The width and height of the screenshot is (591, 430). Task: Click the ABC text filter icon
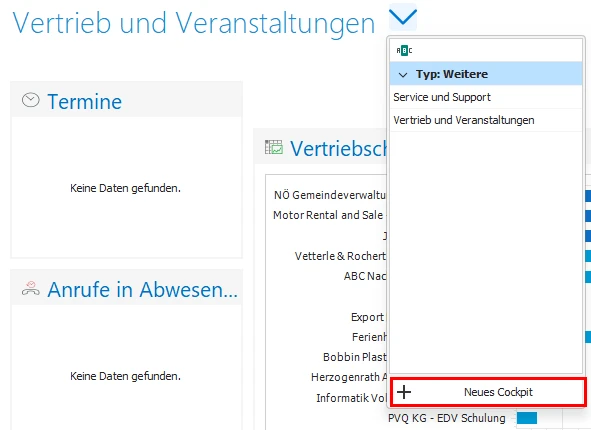404,50
